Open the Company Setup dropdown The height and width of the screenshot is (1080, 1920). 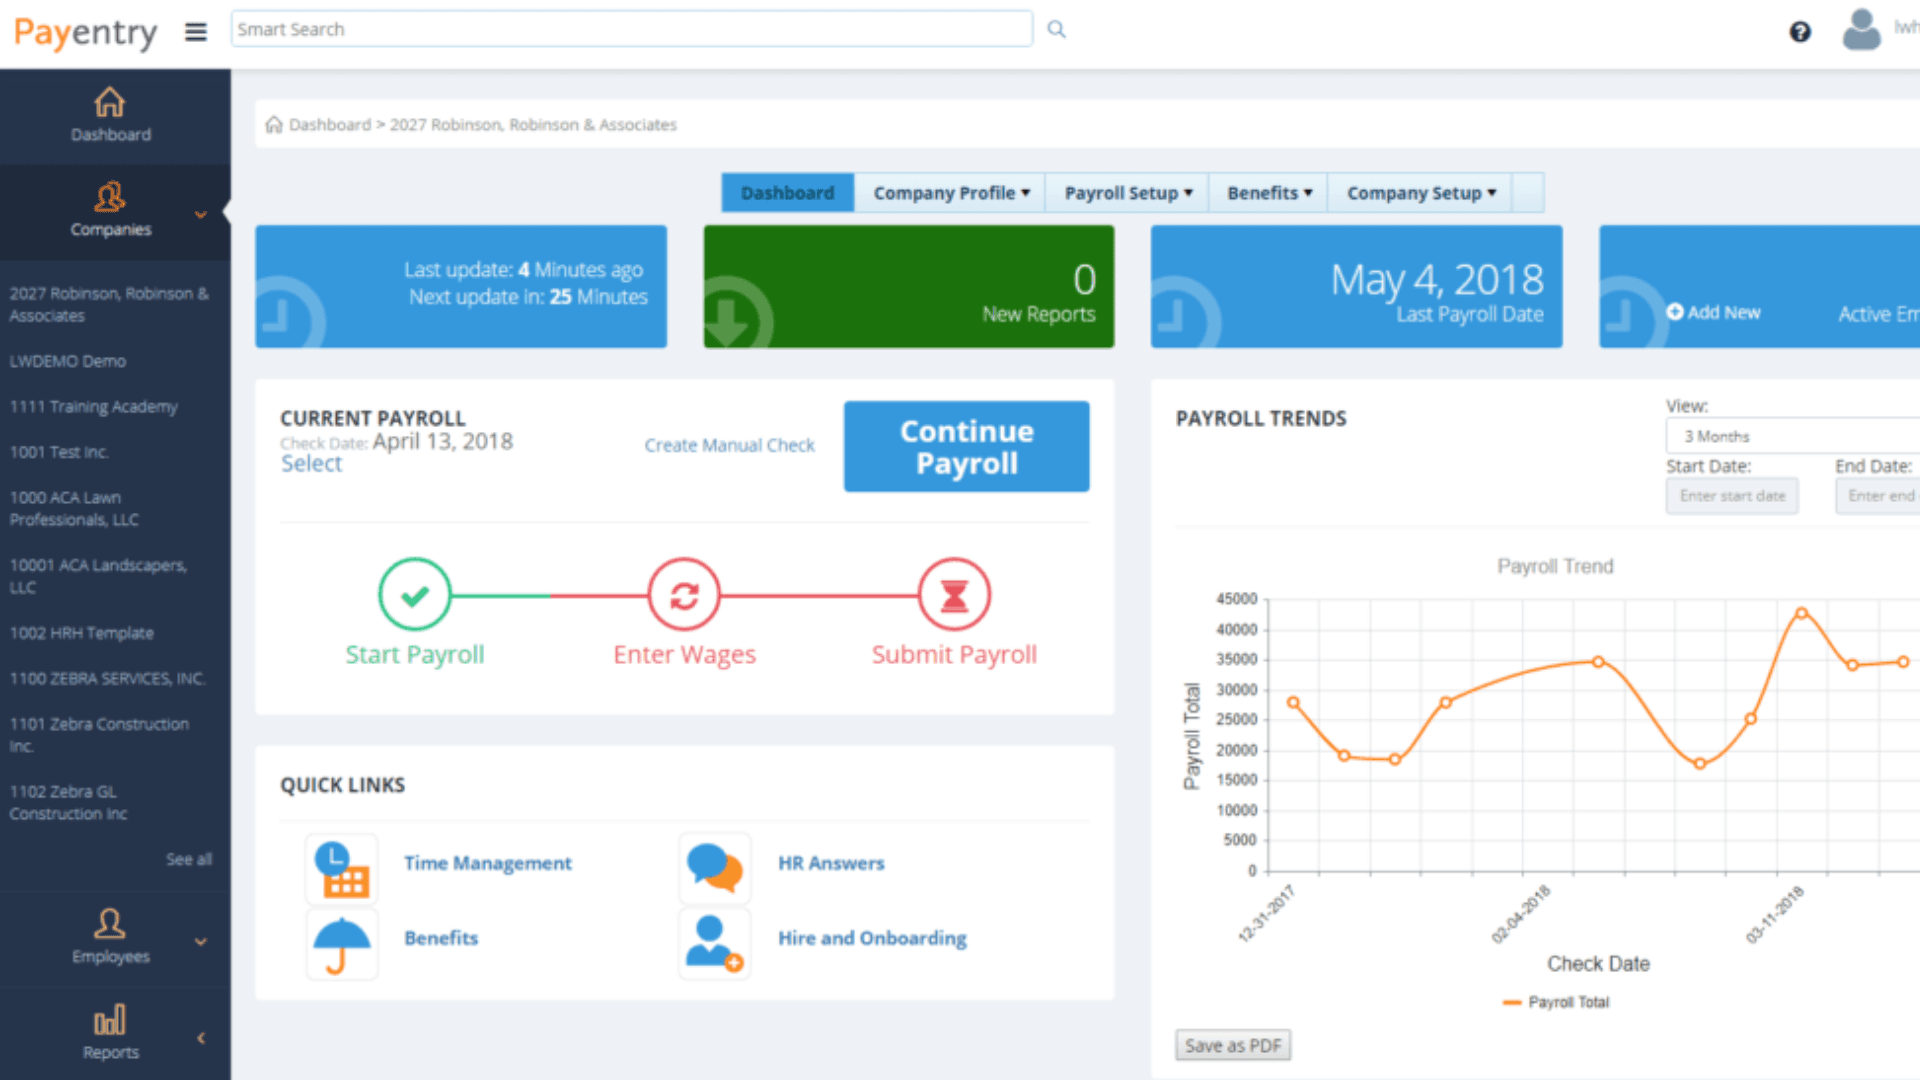(1420, 193)
